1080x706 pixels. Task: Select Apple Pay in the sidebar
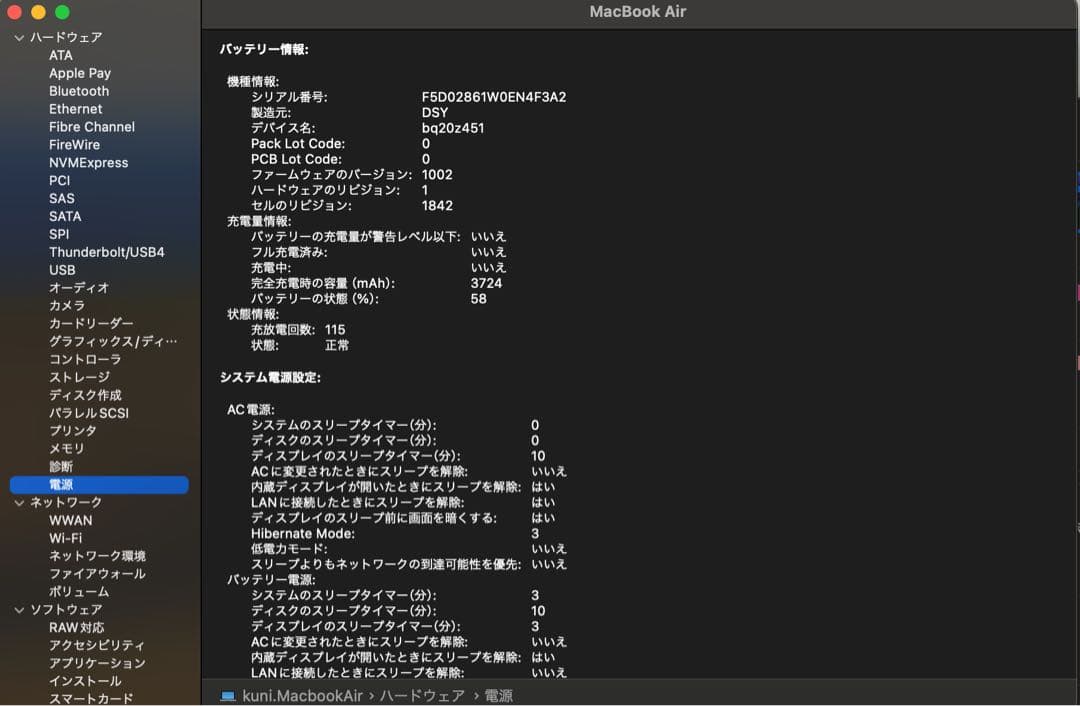80,73
